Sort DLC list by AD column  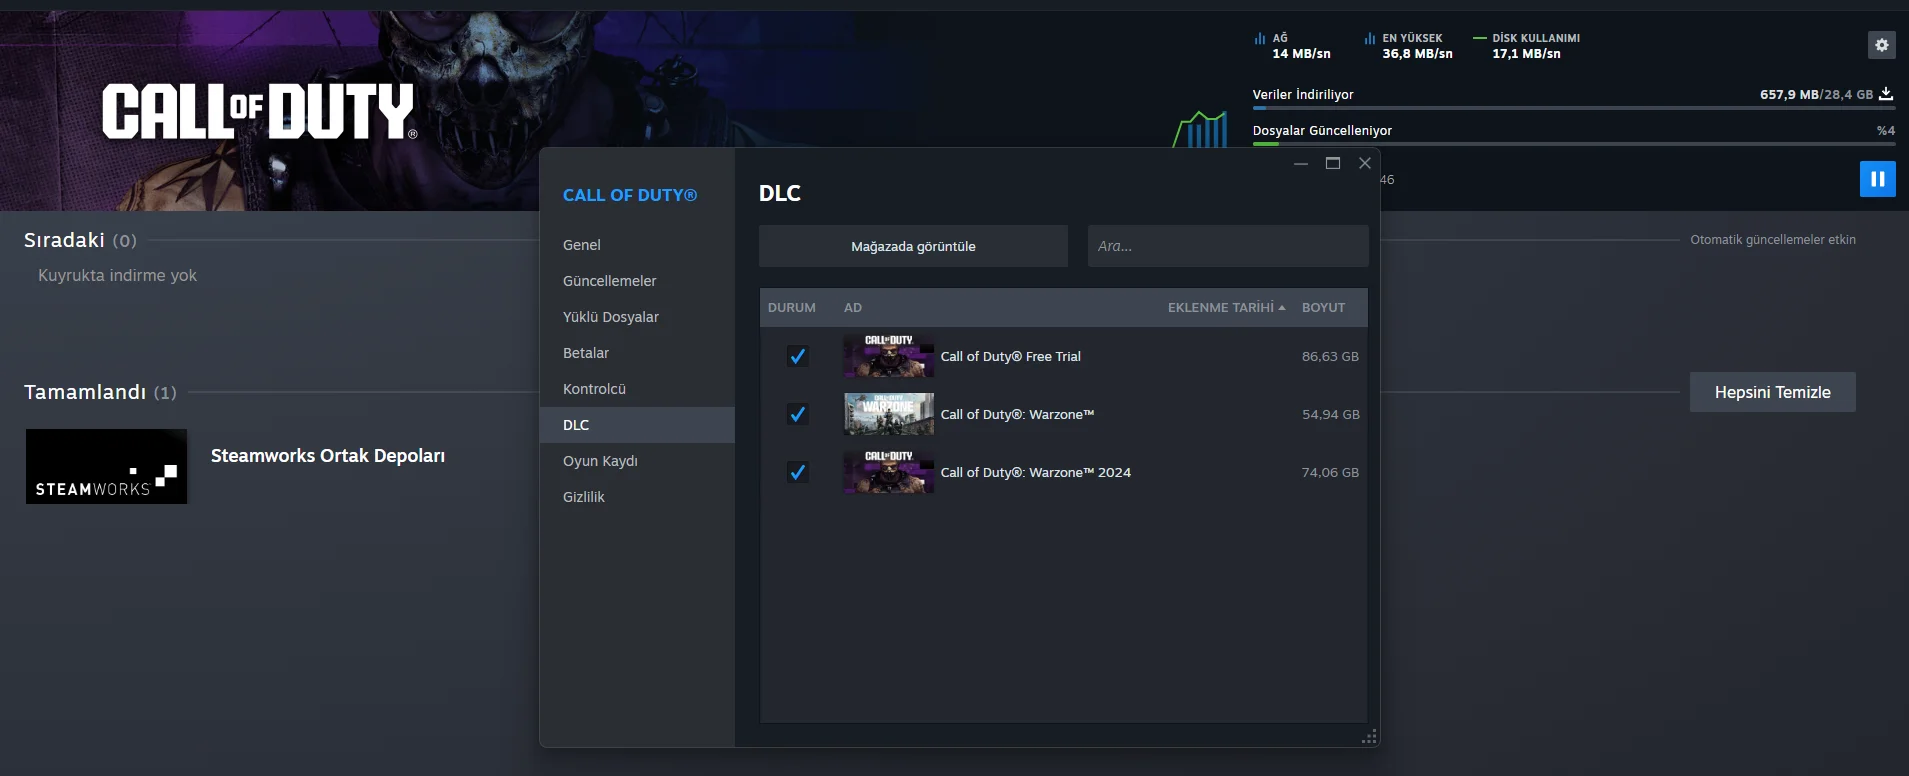[x=853, y=308]
